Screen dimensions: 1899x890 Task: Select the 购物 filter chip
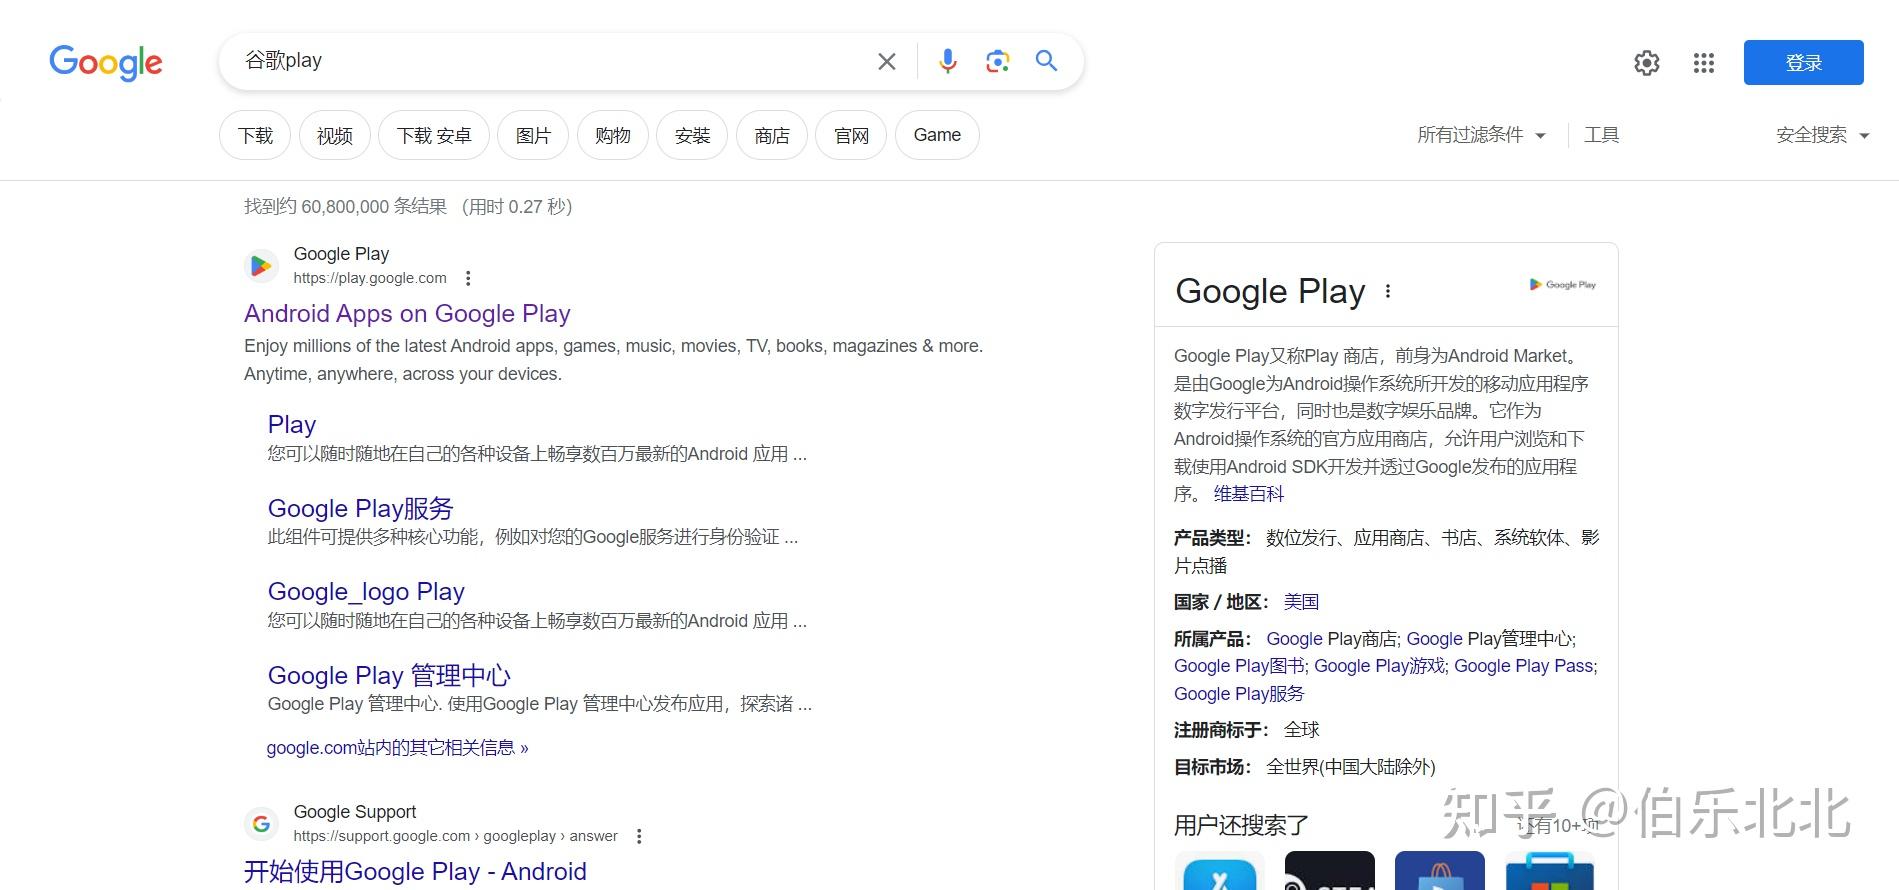[x=613, y=135]
